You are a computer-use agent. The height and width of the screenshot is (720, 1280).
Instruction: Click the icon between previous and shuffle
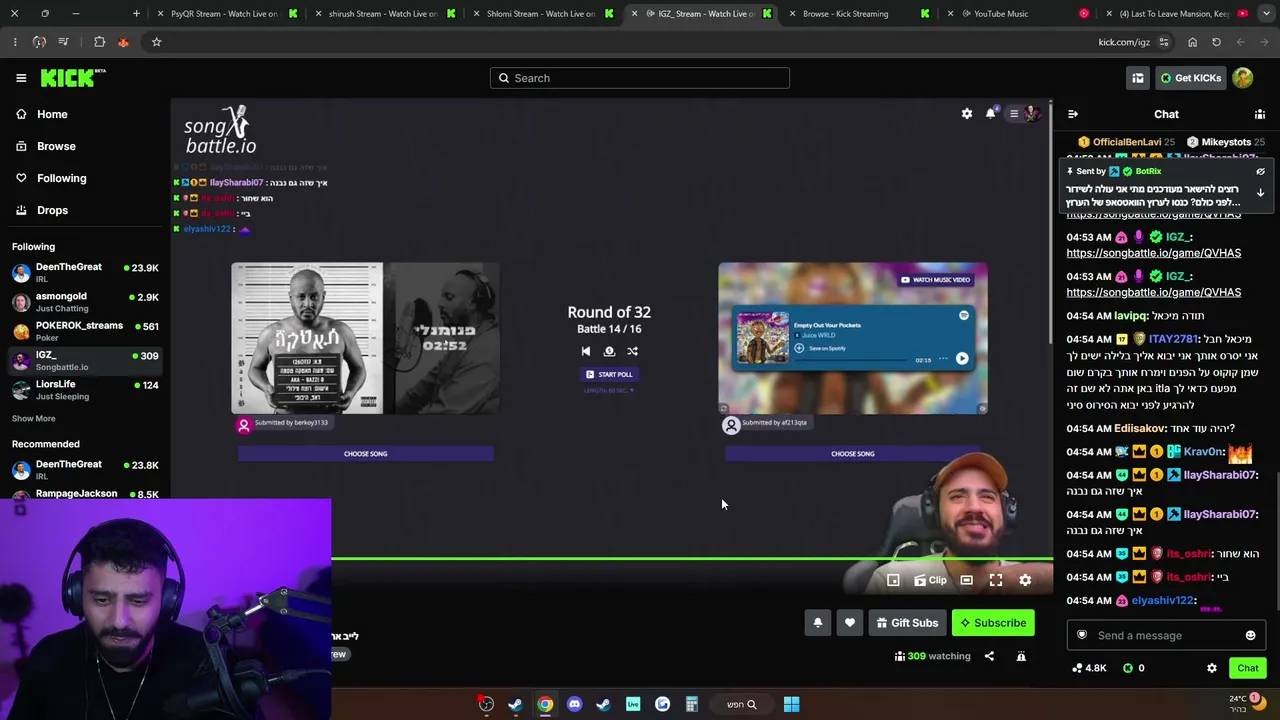(609, 351)
